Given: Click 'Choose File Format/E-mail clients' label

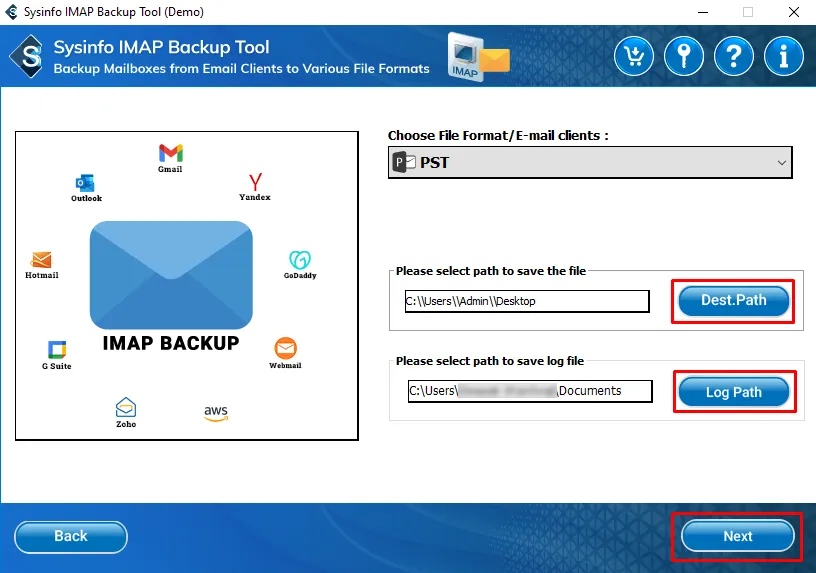Looking at the screenshot, I should tap(498, 135).
